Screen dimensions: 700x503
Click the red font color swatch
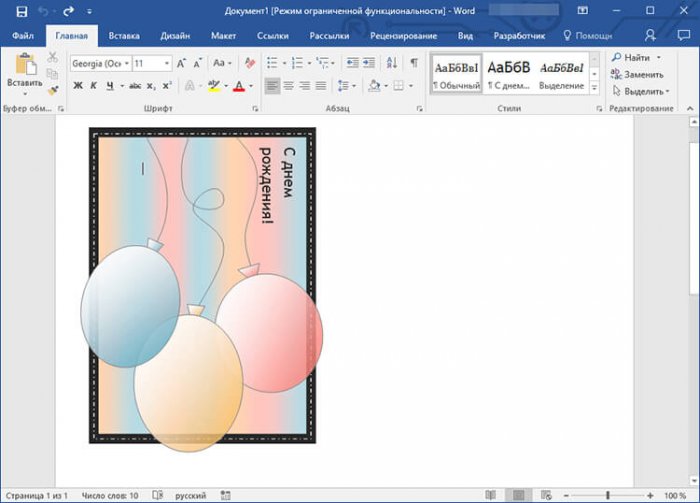pyautogui.click(x=238, y=87)
